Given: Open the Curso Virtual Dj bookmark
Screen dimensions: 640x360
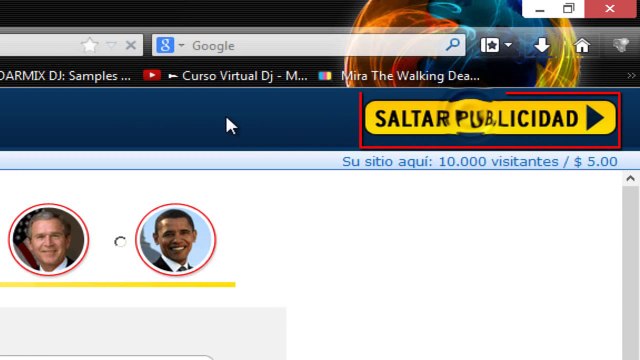Looking at the screenshot, I should click(x=238, y=76).
